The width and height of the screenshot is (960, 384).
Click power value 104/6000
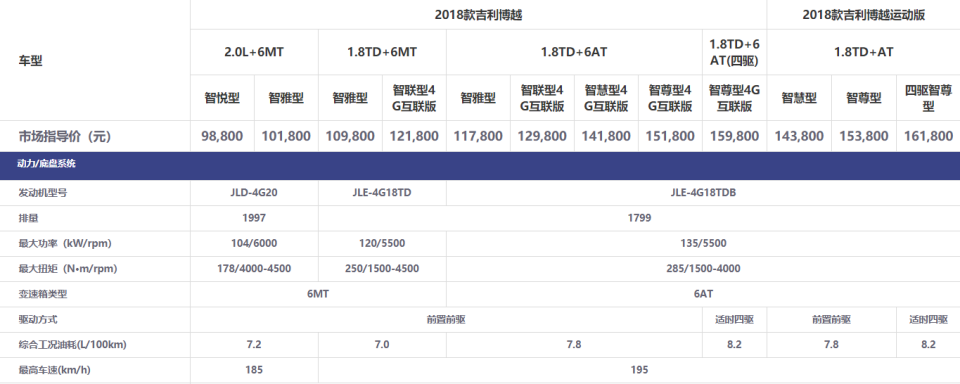(x=254, y=243)
